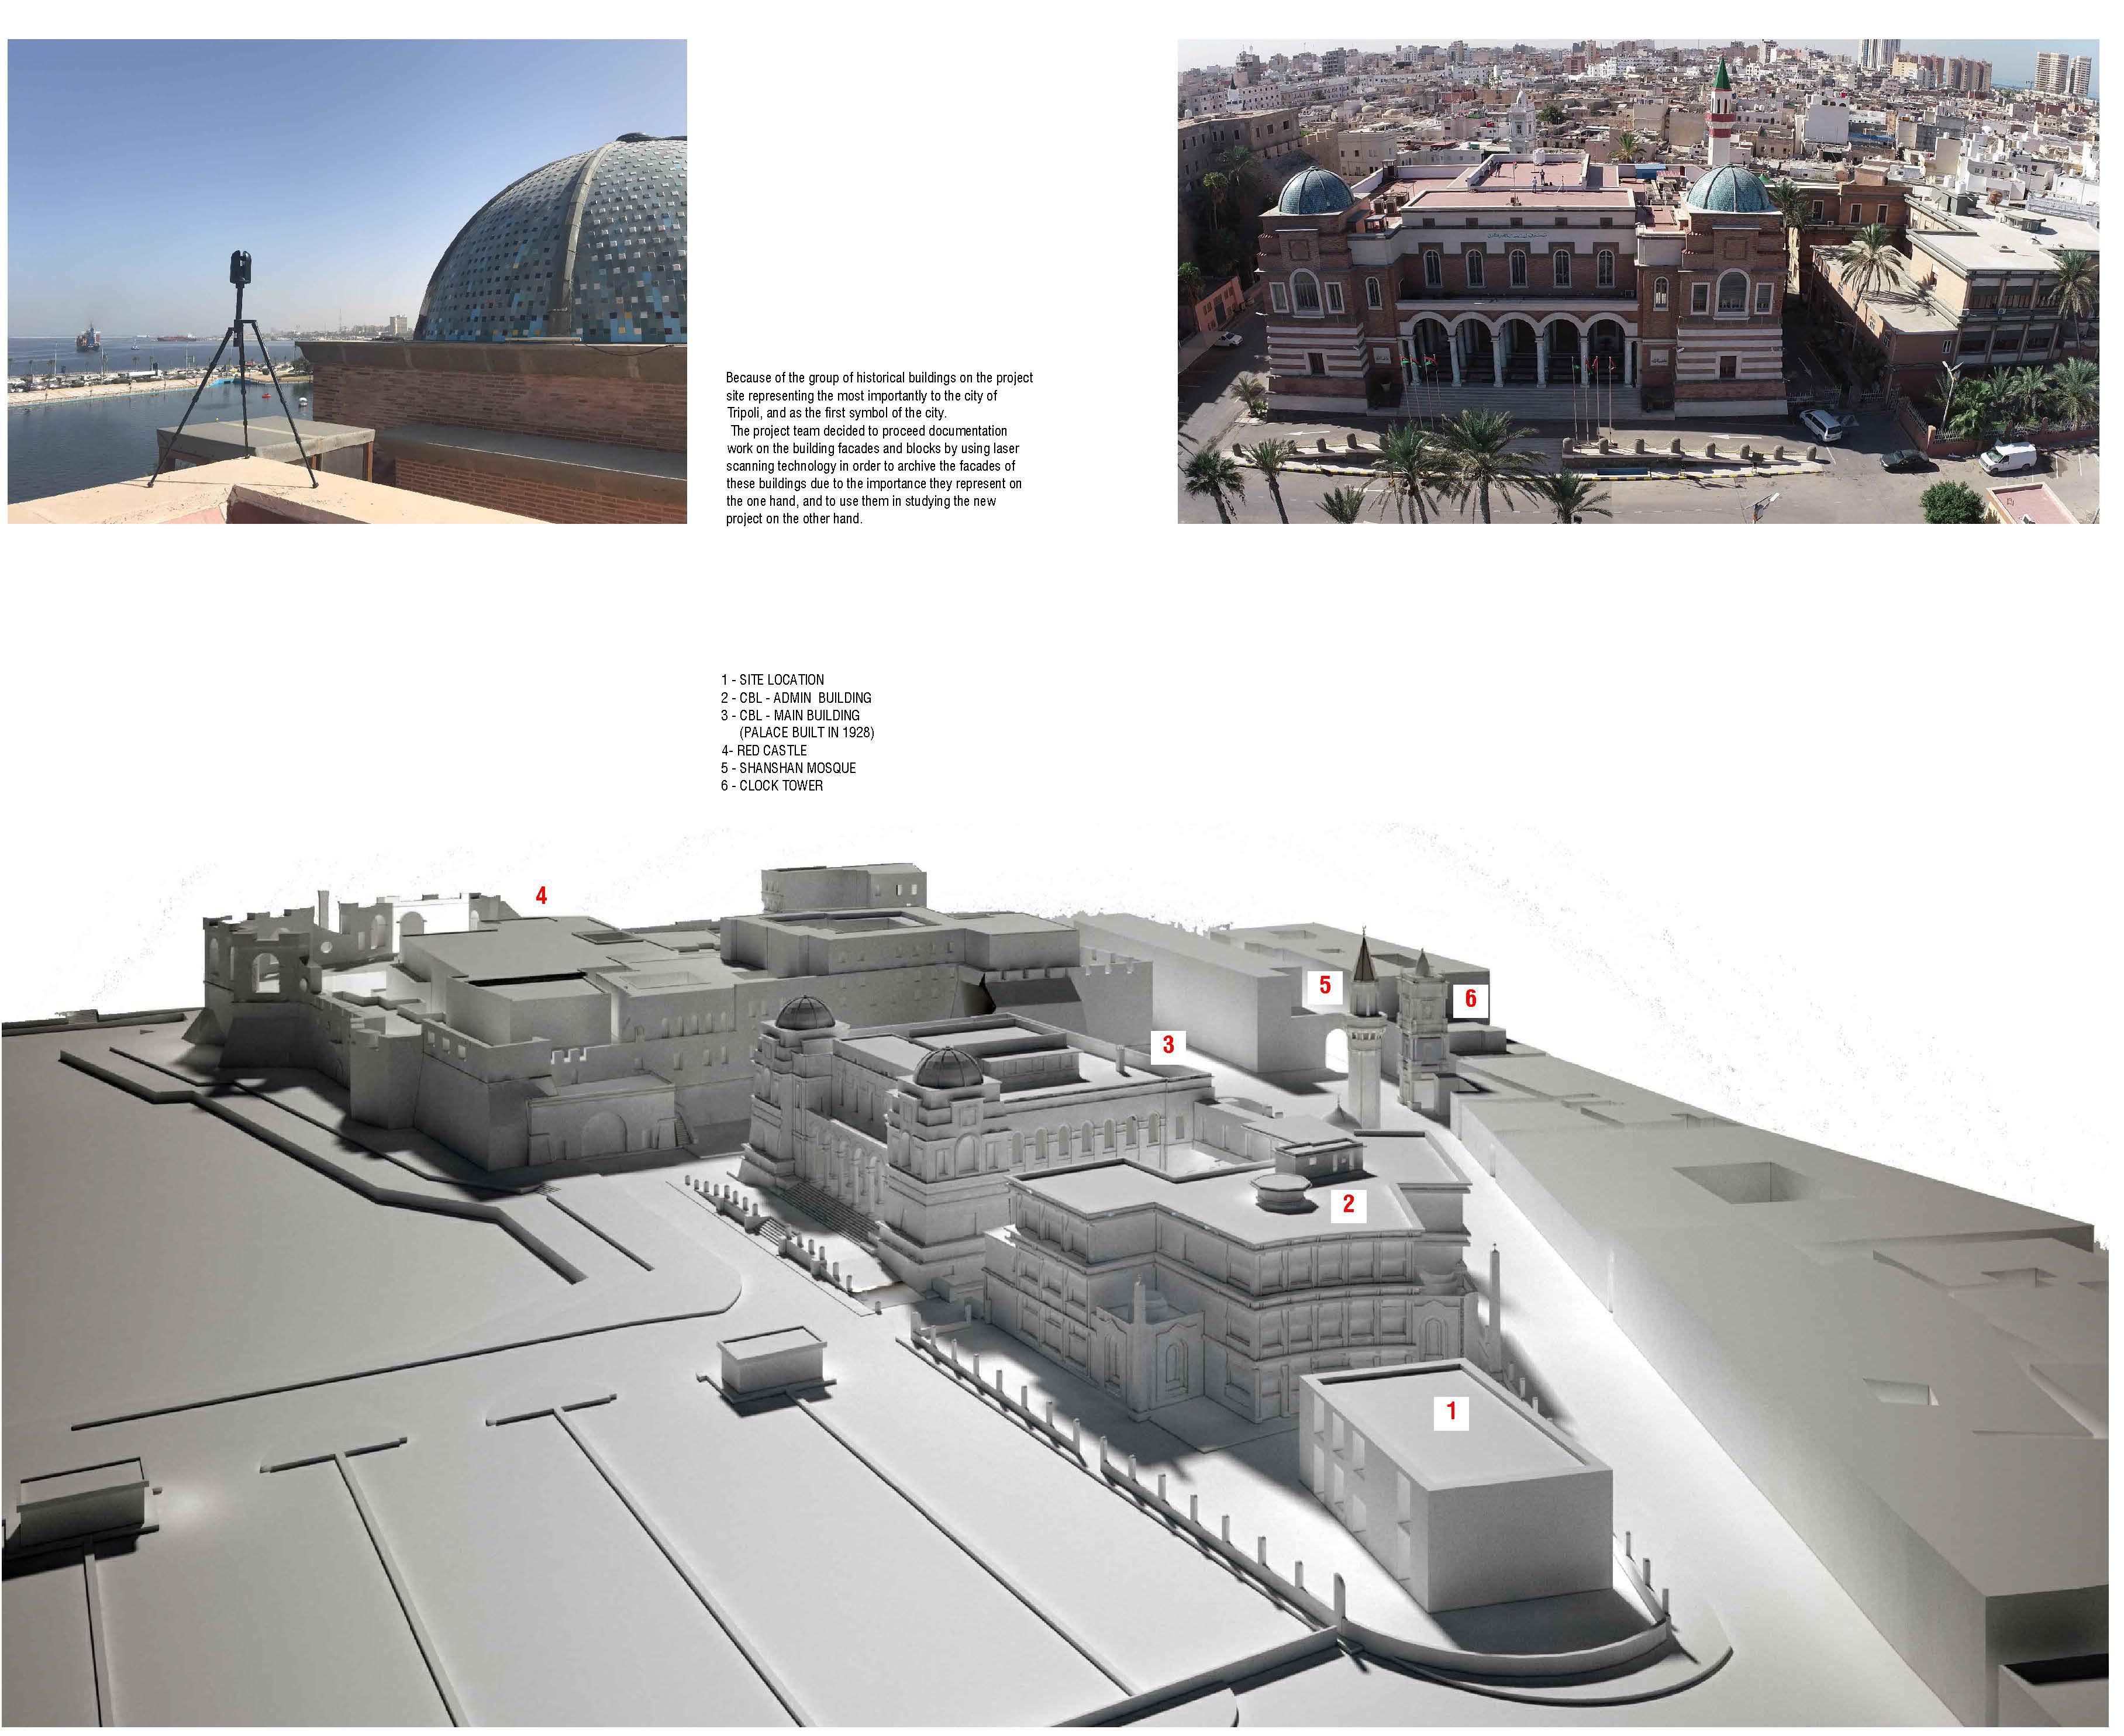Image resolution: width=2124 pixels, height=1736 pixels.
Task: Click the '(PALACE BUILT IN 1928)' text
Action: pyautogui.click(x=806, y=733)
